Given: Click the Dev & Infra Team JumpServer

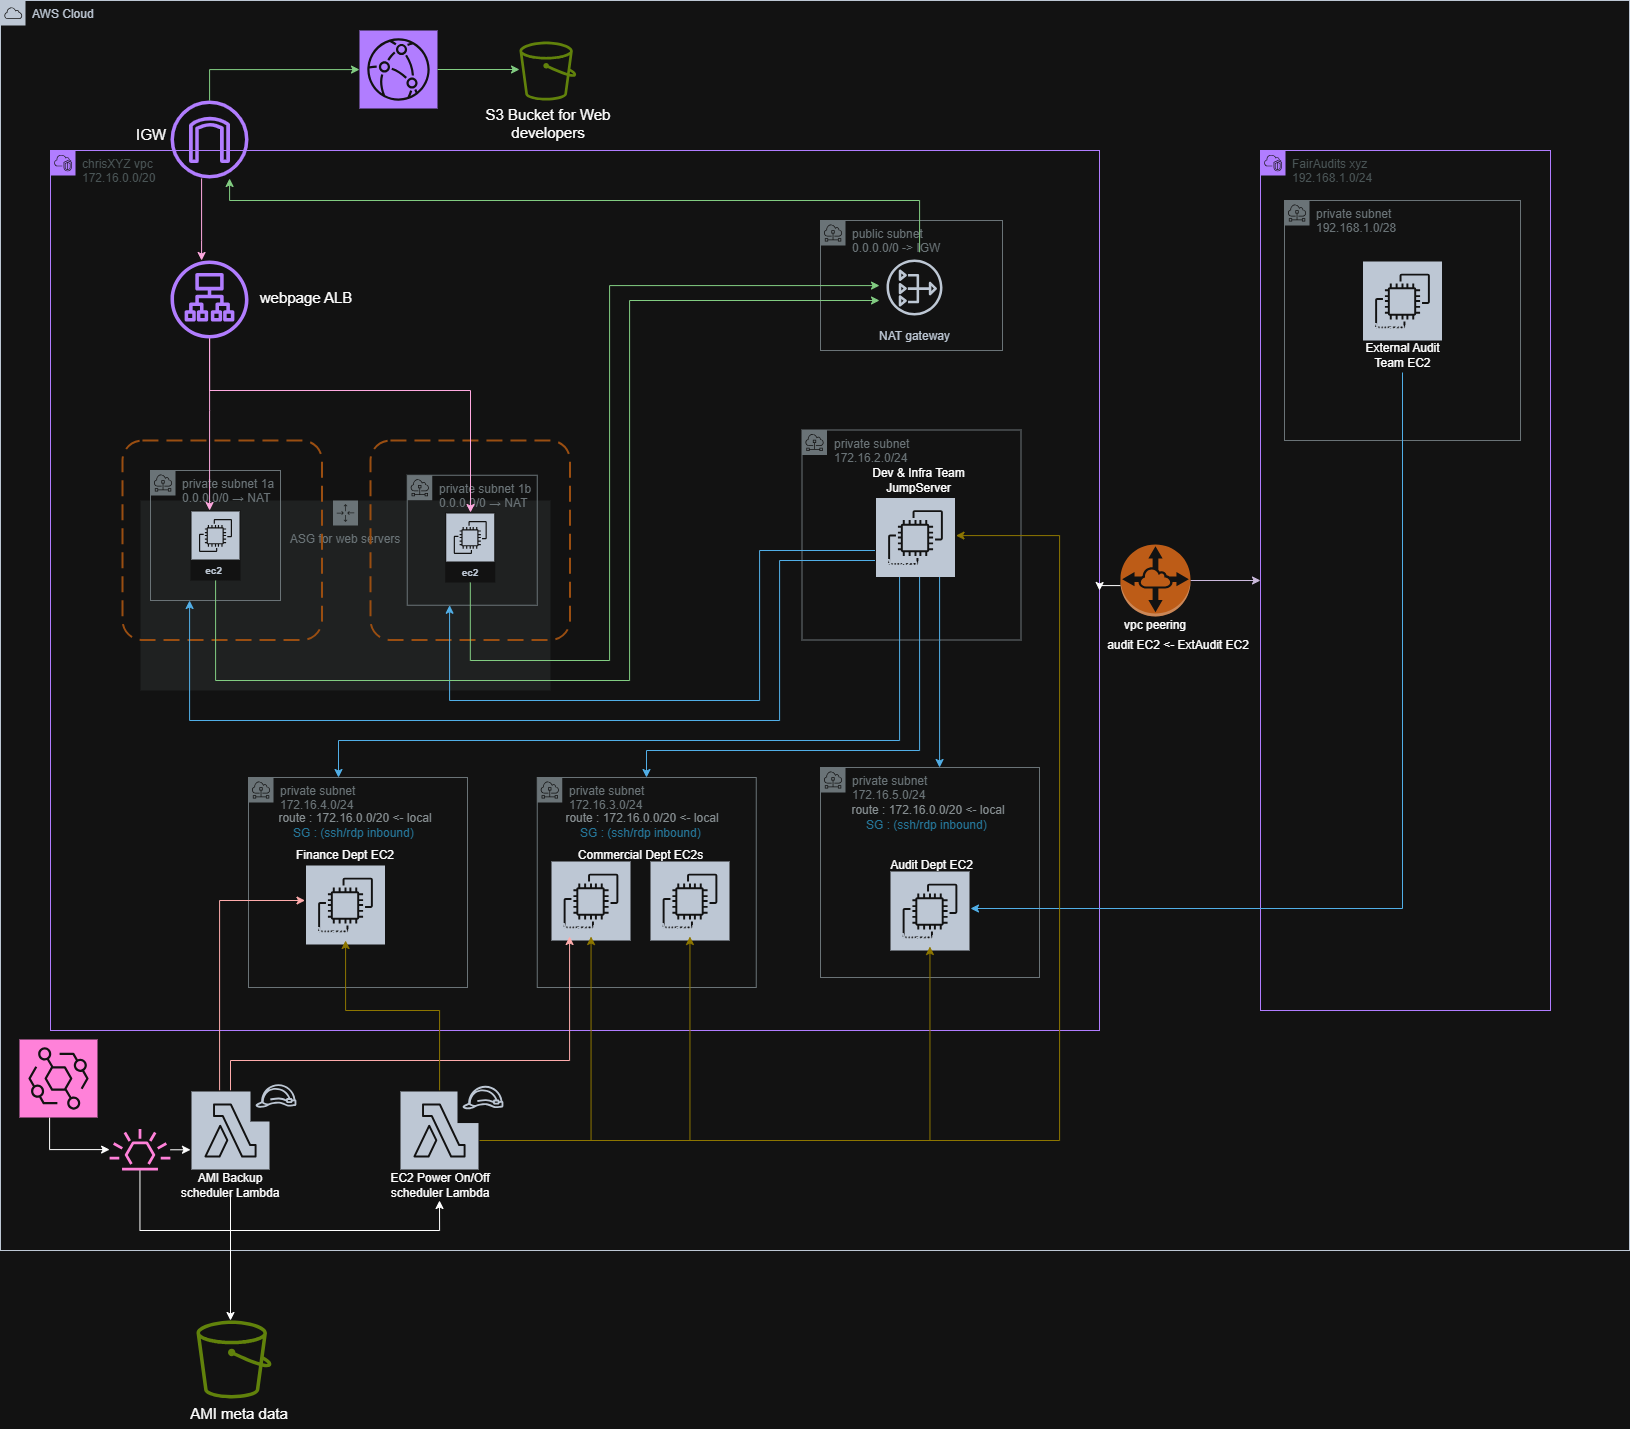Looking at the screenshot, I should tap(915, 538).
